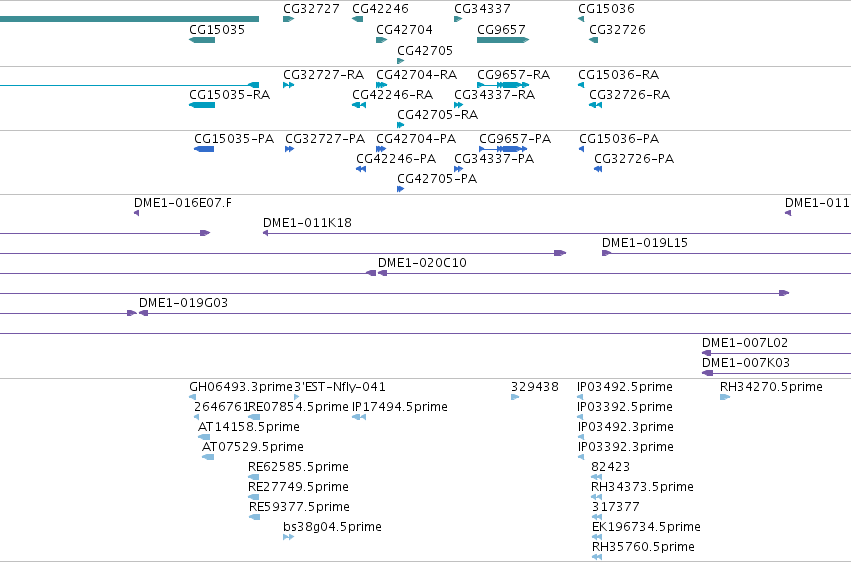Image resolution: width=851 pixels, height=562 pixels.
Task: Select the CG42705 gene label
Action: [x=425, y=50]
